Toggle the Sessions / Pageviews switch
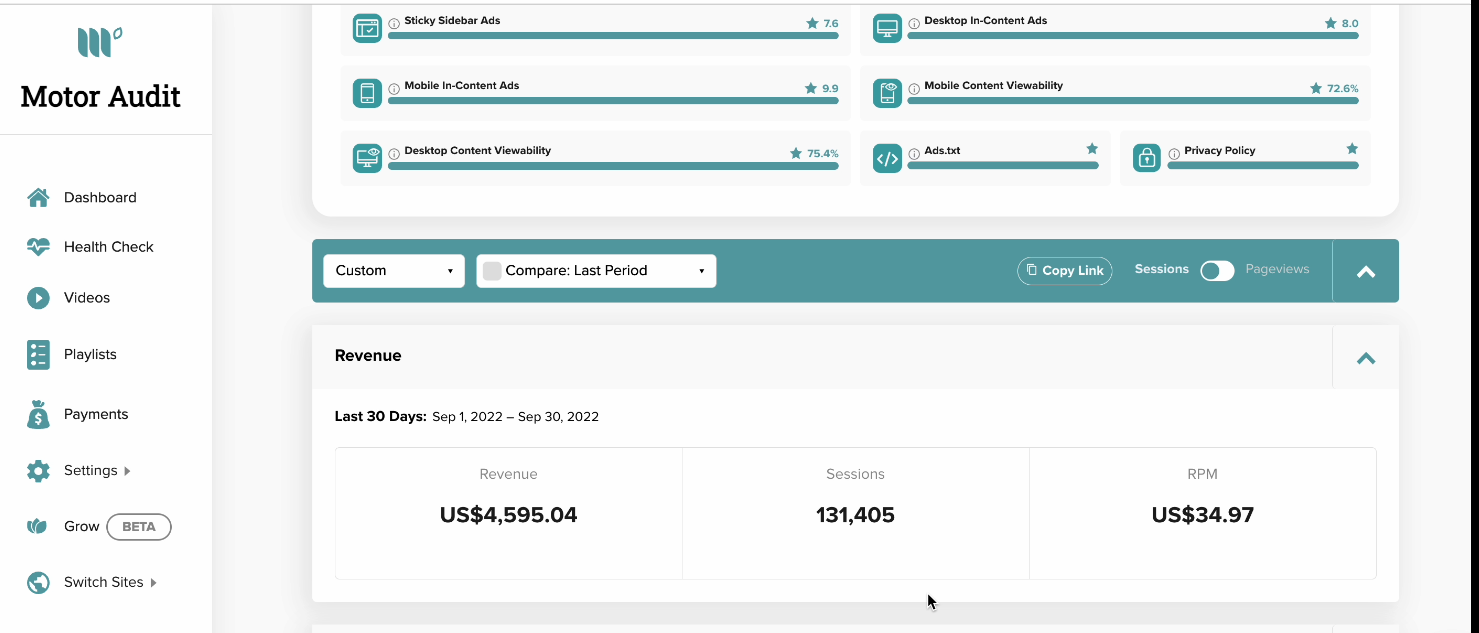This screenshot has width=1479, height=633. pos(1217,270)
